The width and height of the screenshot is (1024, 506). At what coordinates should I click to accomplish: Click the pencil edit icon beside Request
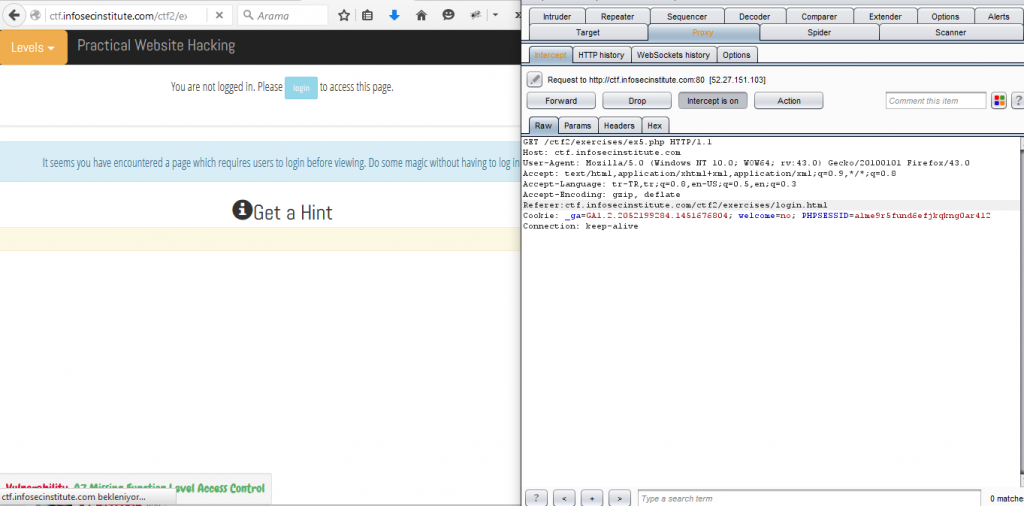coord(535,79)
